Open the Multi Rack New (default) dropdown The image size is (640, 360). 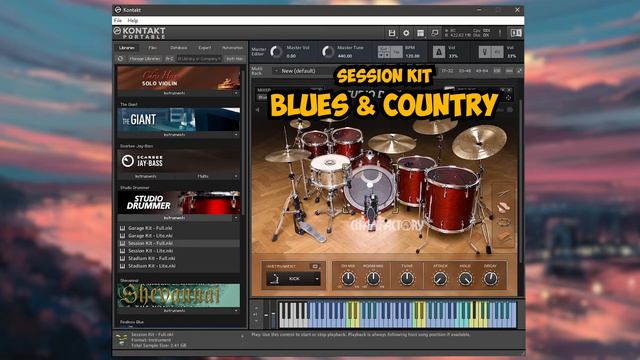pyautogui.click(x=302, y=71)
